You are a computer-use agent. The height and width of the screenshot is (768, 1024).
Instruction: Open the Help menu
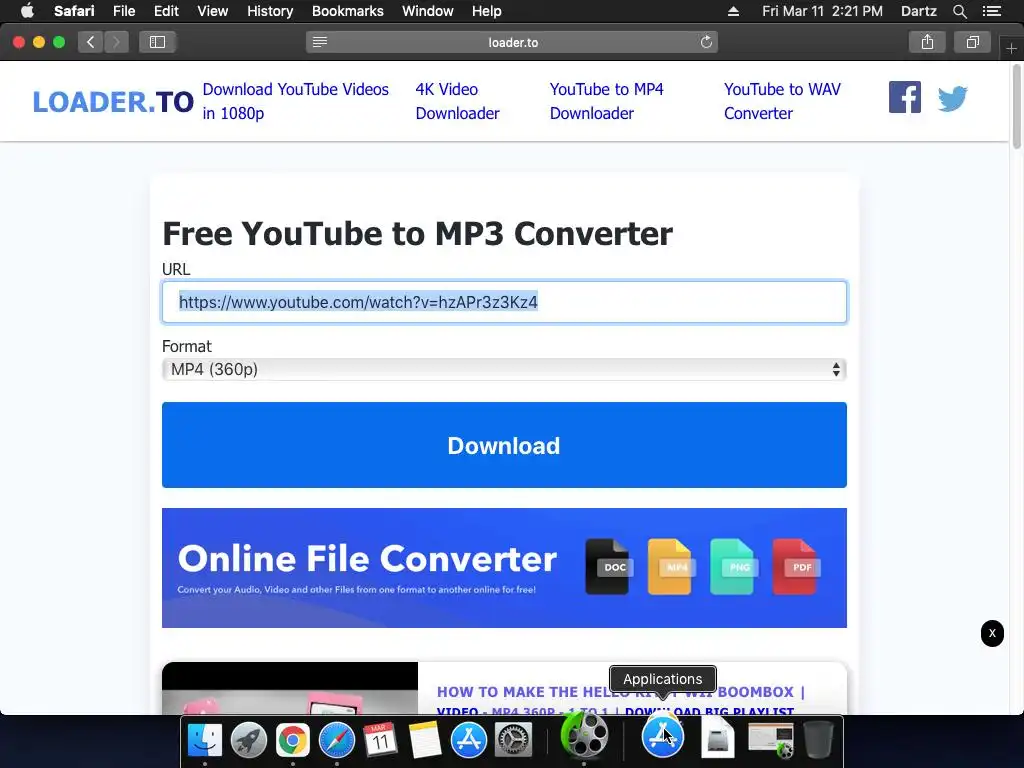pyautogui.click(x=487, y=11)
